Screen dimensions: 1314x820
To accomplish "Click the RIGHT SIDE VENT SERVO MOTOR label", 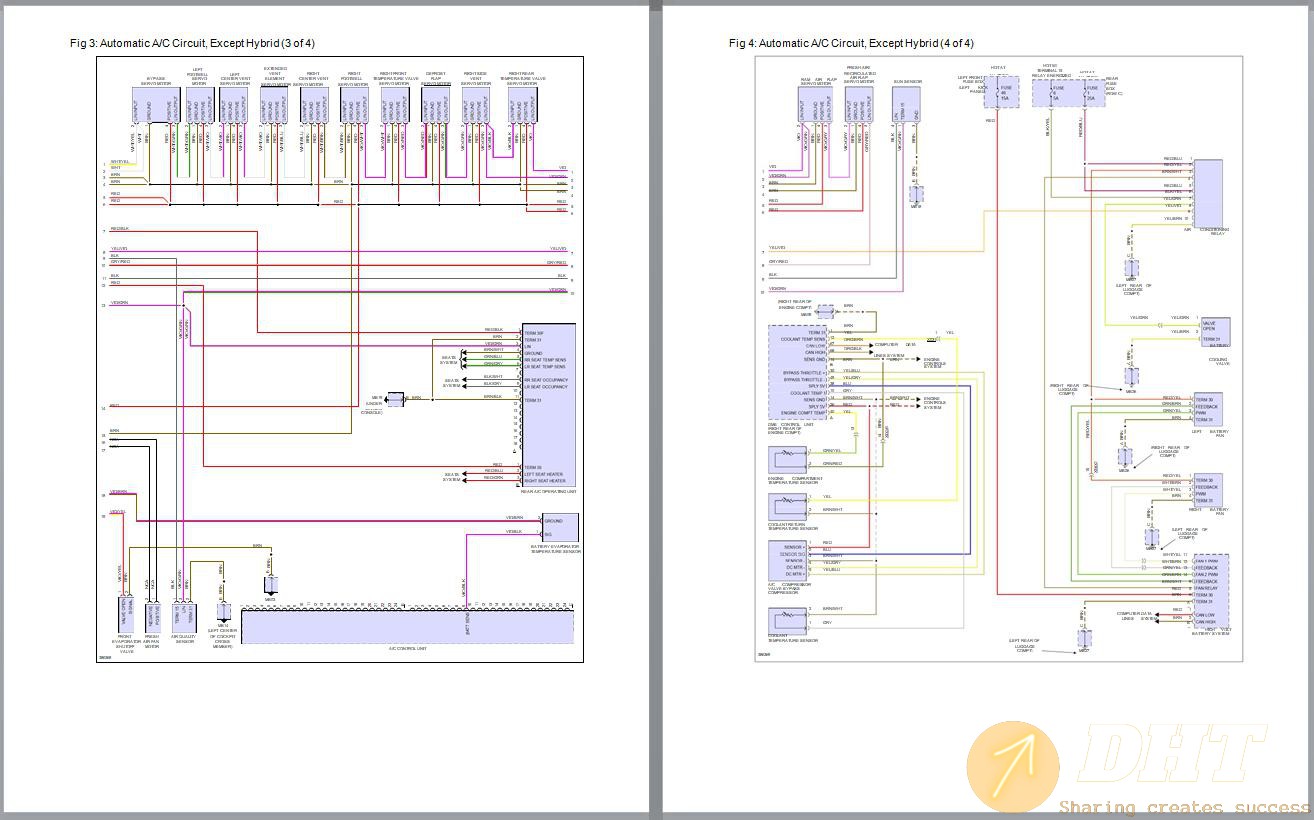I will click(475, 79).
